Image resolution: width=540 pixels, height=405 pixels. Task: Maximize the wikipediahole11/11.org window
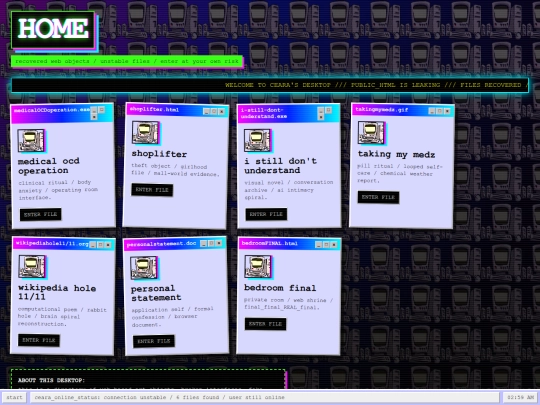pyautogui.click(x=100, y=245)
